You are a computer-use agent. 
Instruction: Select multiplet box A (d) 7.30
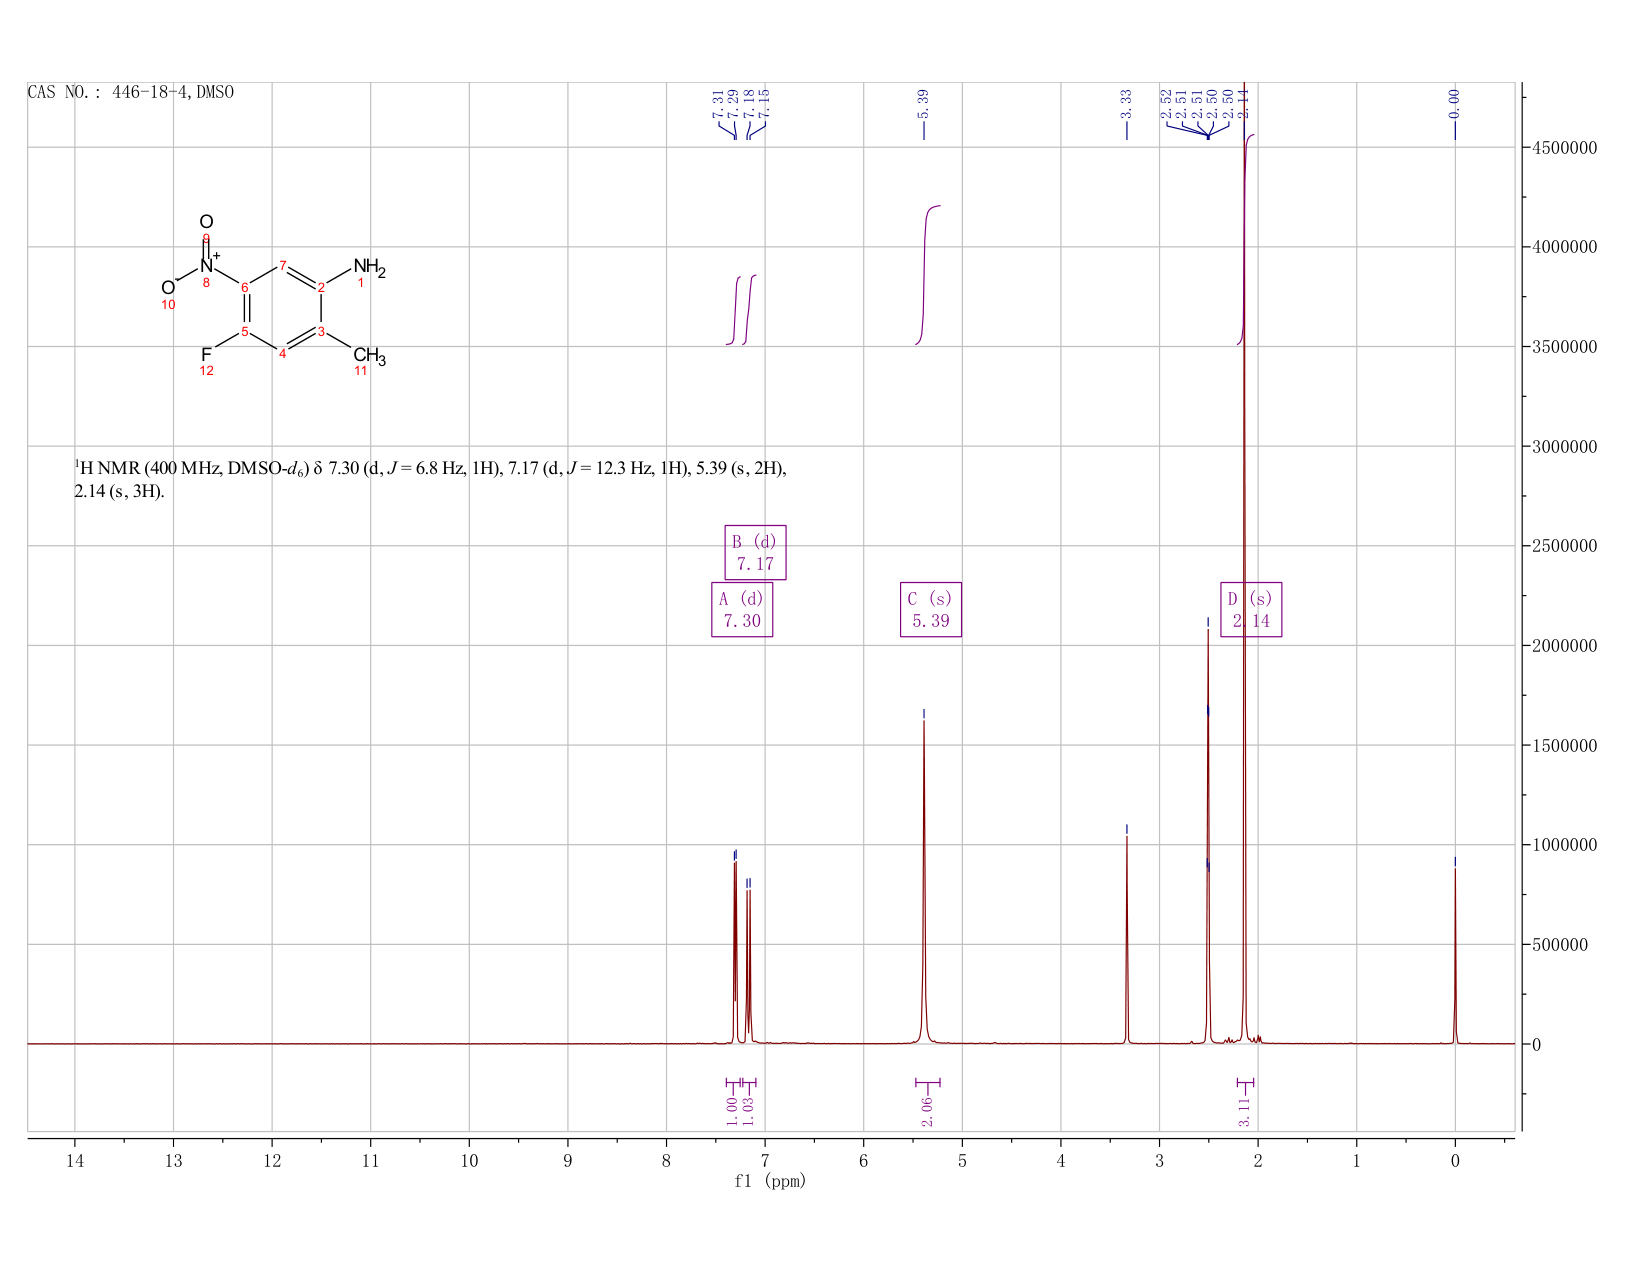pyautogui.click(x=742, y=609)
